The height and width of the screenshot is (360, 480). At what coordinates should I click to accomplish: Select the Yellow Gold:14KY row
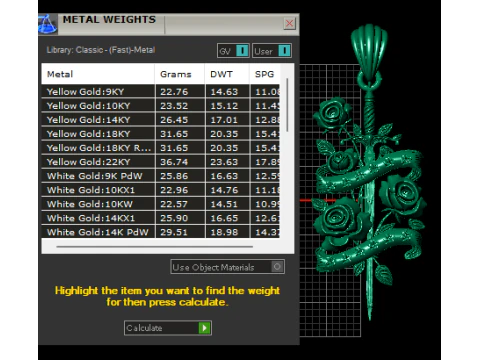click(161, 120)
